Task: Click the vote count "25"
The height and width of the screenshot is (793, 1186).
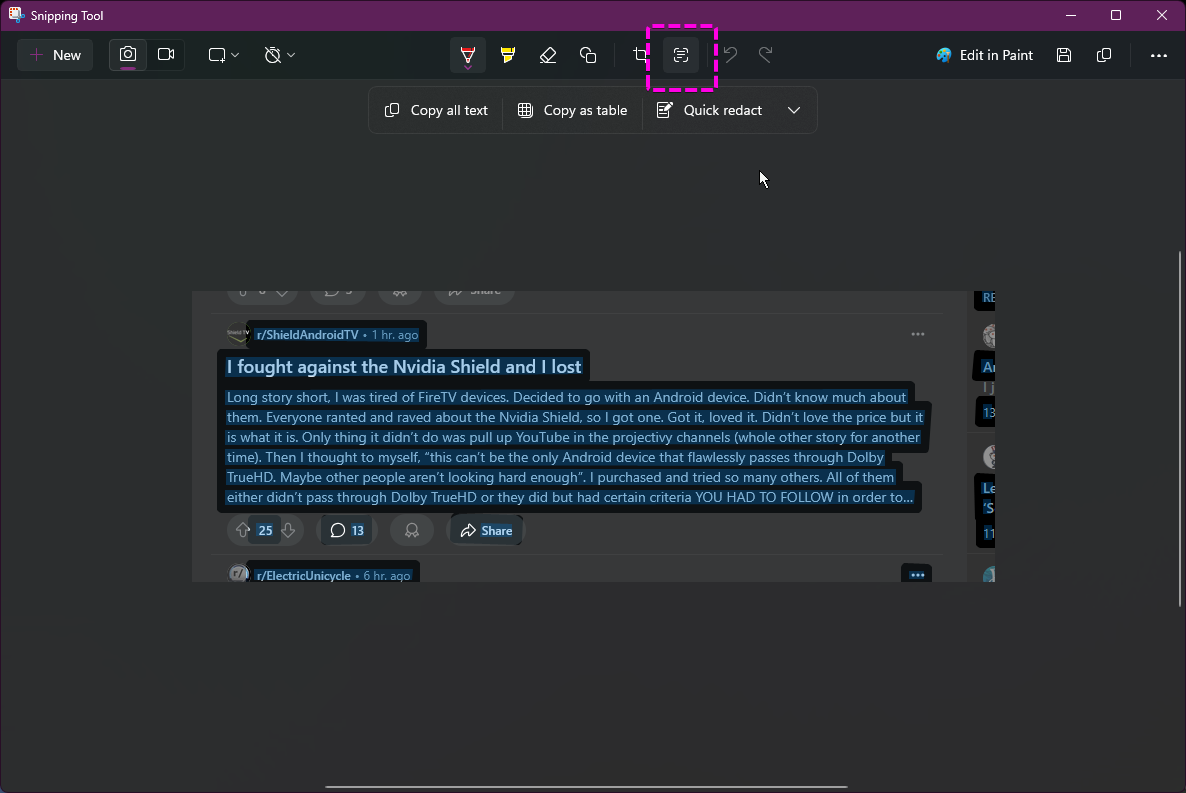Action: [x=265, y=530]
